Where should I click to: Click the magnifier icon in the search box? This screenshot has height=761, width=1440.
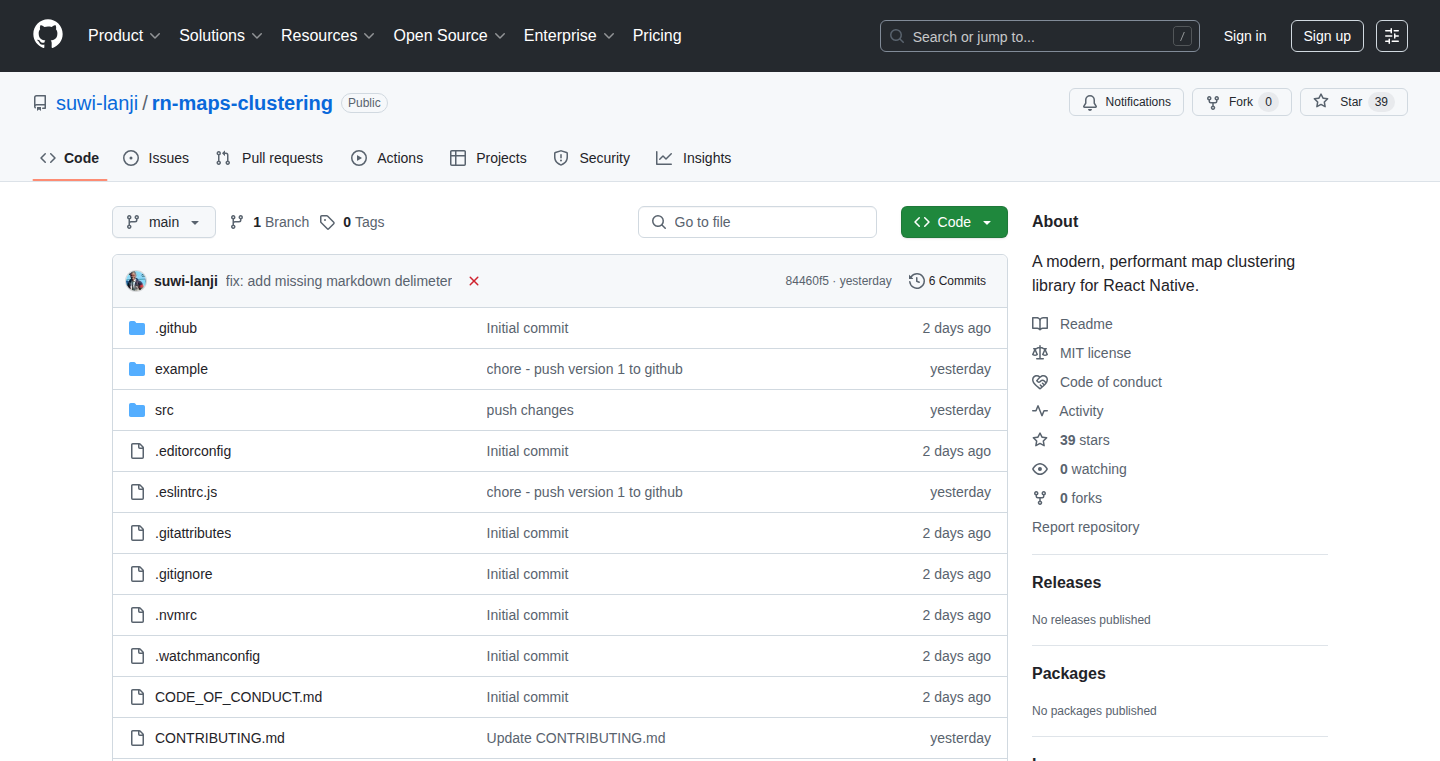(897, 36)
